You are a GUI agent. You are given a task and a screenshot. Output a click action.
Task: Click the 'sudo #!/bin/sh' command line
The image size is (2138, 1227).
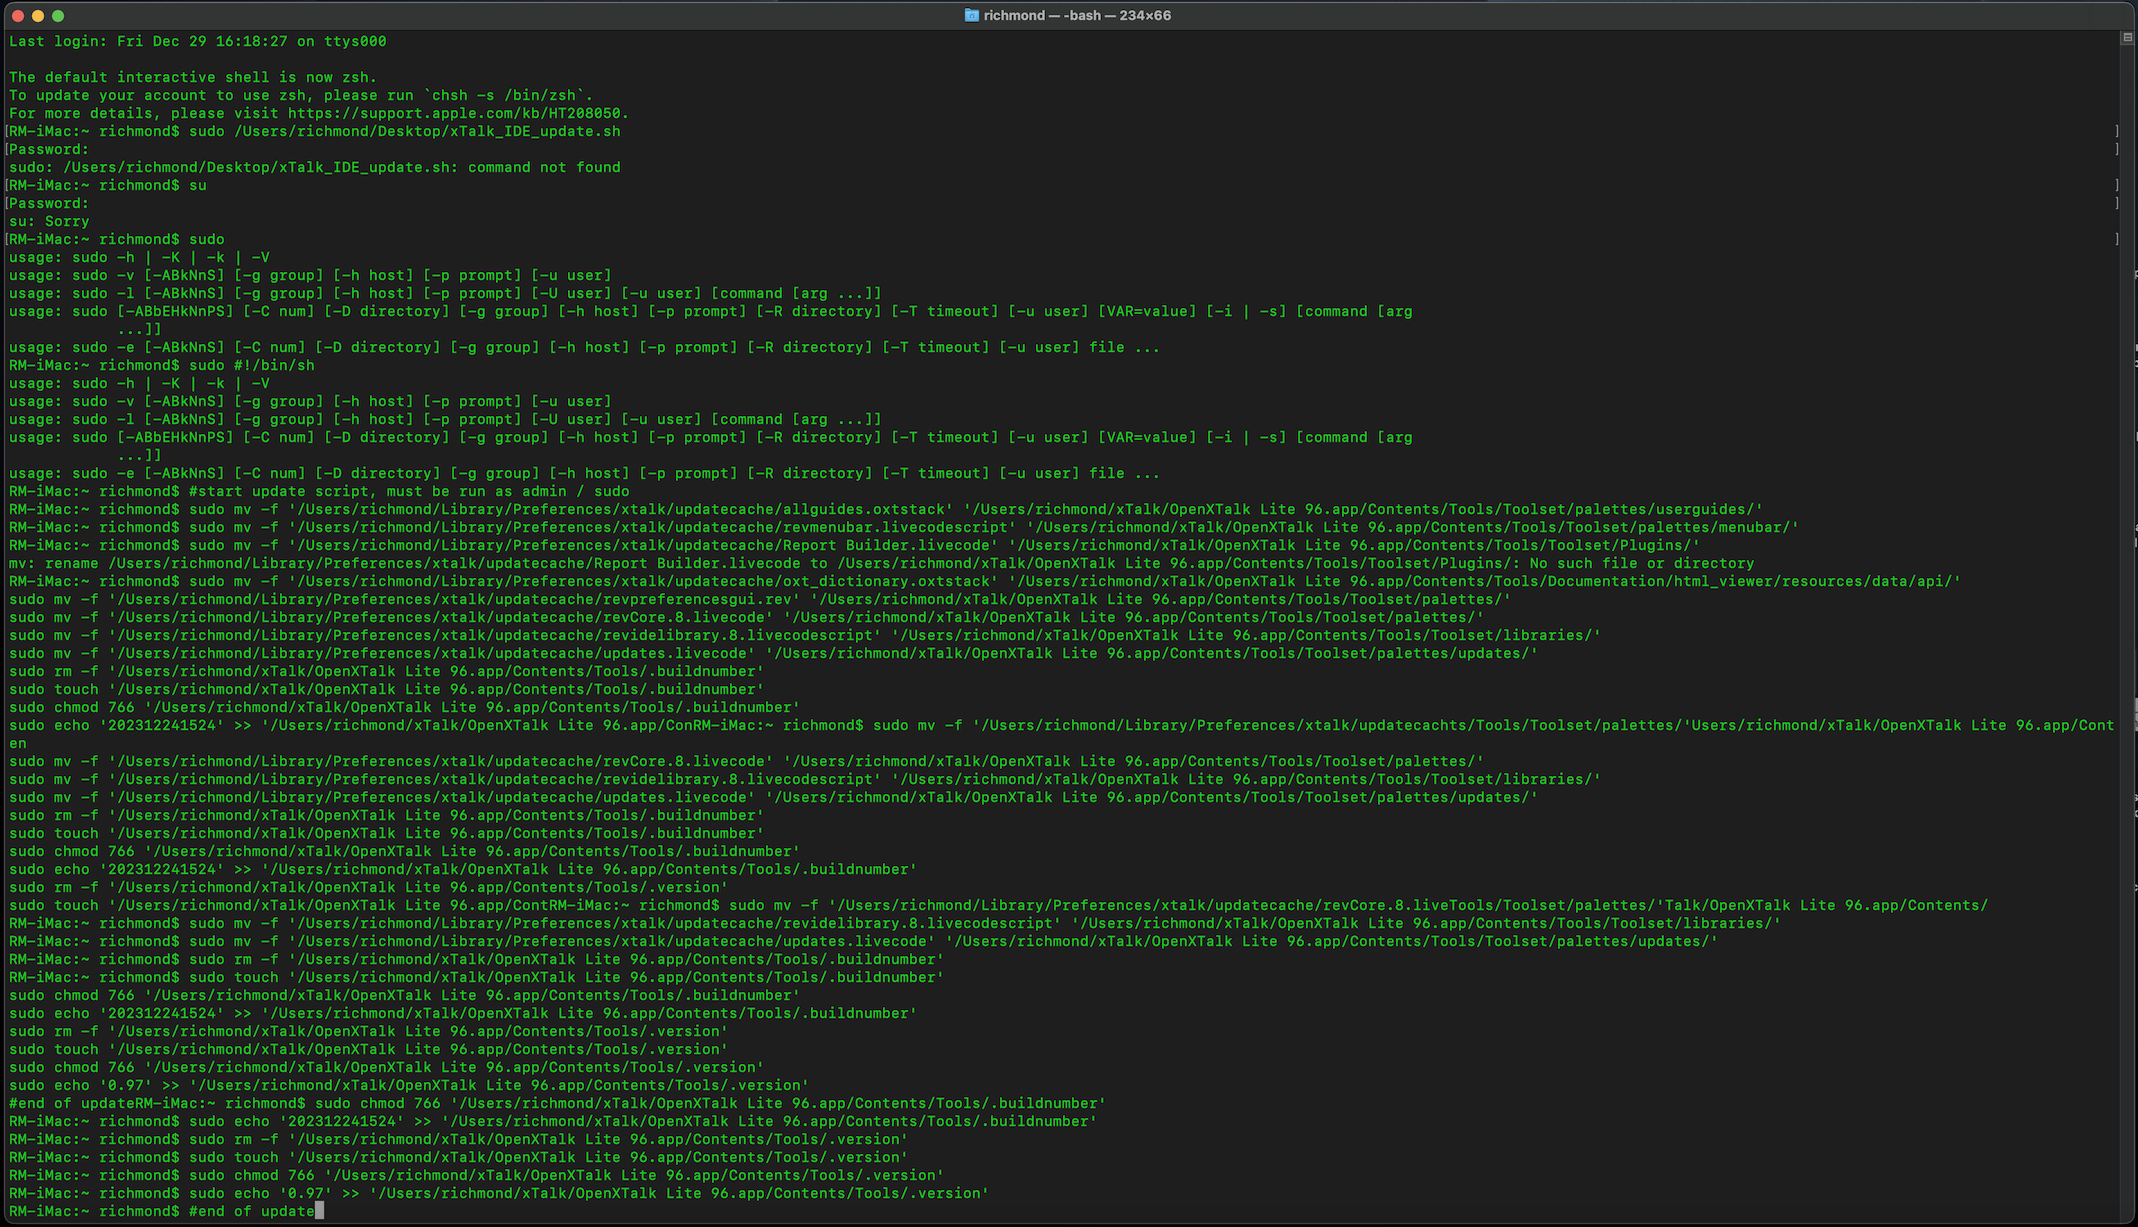(162, 365)
